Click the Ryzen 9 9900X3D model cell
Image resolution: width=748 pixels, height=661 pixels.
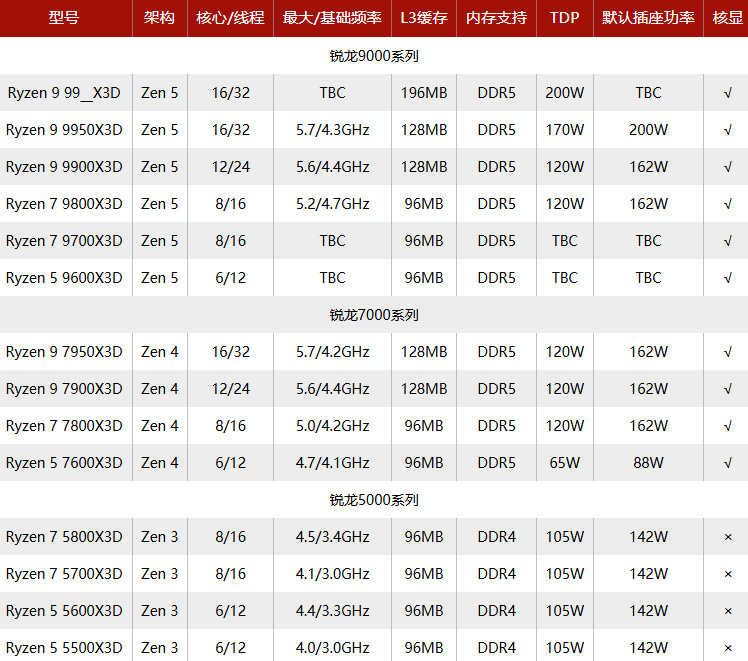(x=64, y=167)
